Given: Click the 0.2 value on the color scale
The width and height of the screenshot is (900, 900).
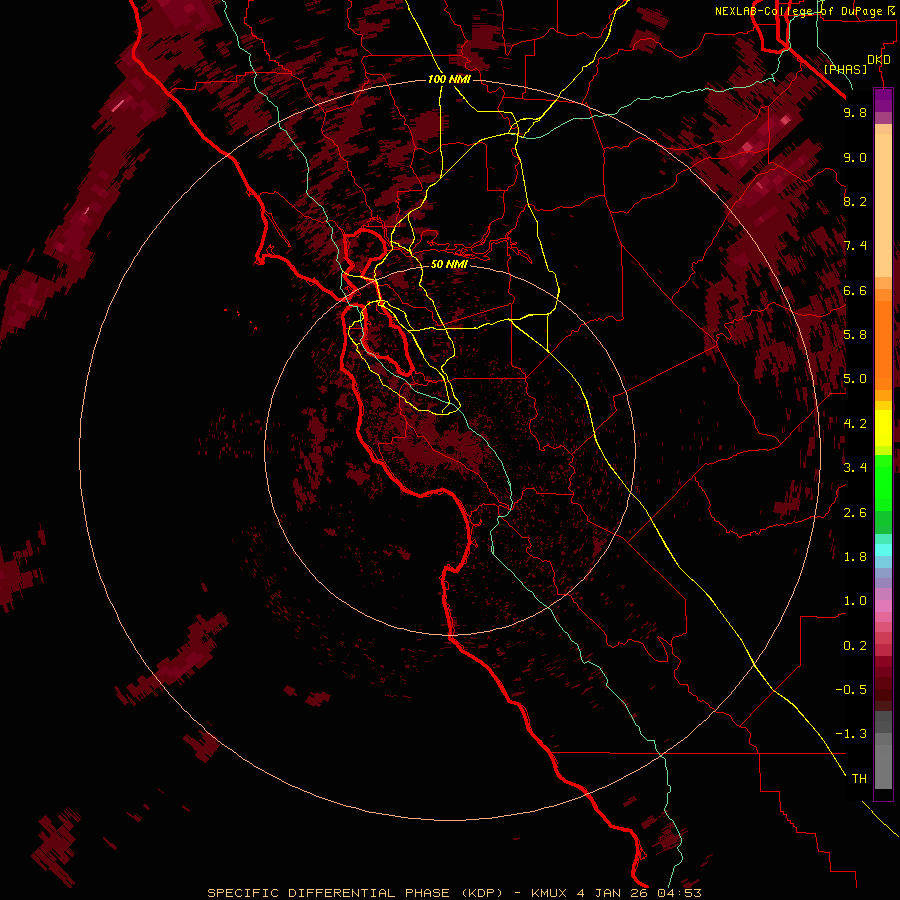Looking at the screenshot, I should pos(855,646).
